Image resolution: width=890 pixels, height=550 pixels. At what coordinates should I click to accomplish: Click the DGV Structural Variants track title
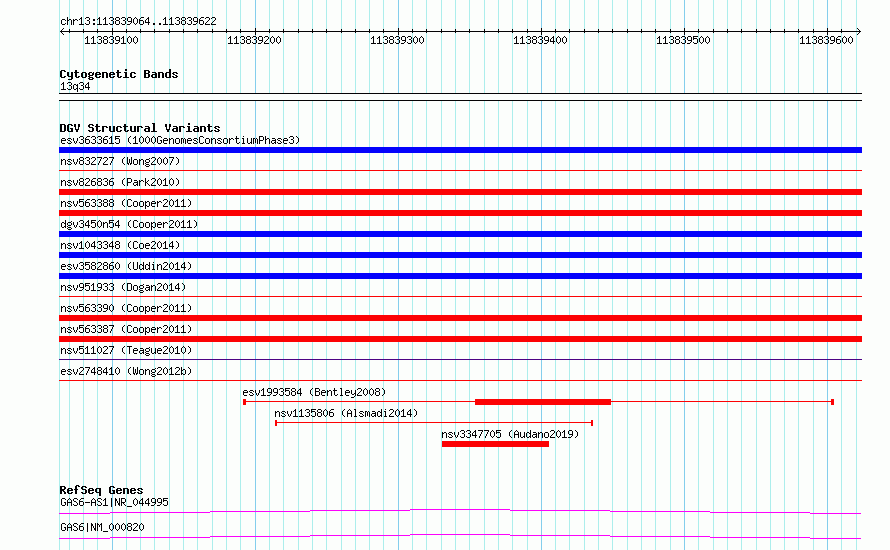click(140, 128)
